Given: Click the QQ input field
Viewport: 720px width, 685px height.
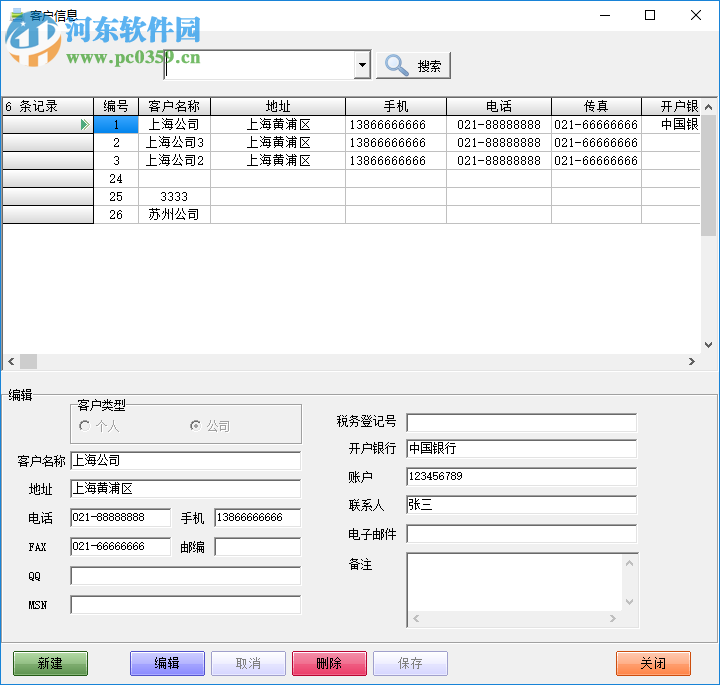Looking at the screenshot, I should click(186, 576).
